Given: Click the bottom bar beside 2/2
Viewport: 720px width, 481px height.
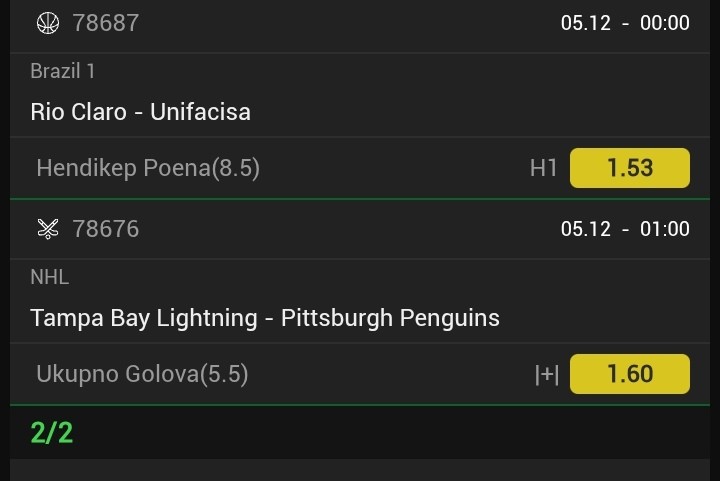Looking at the screenshot, I should click(x=400, y=433).
